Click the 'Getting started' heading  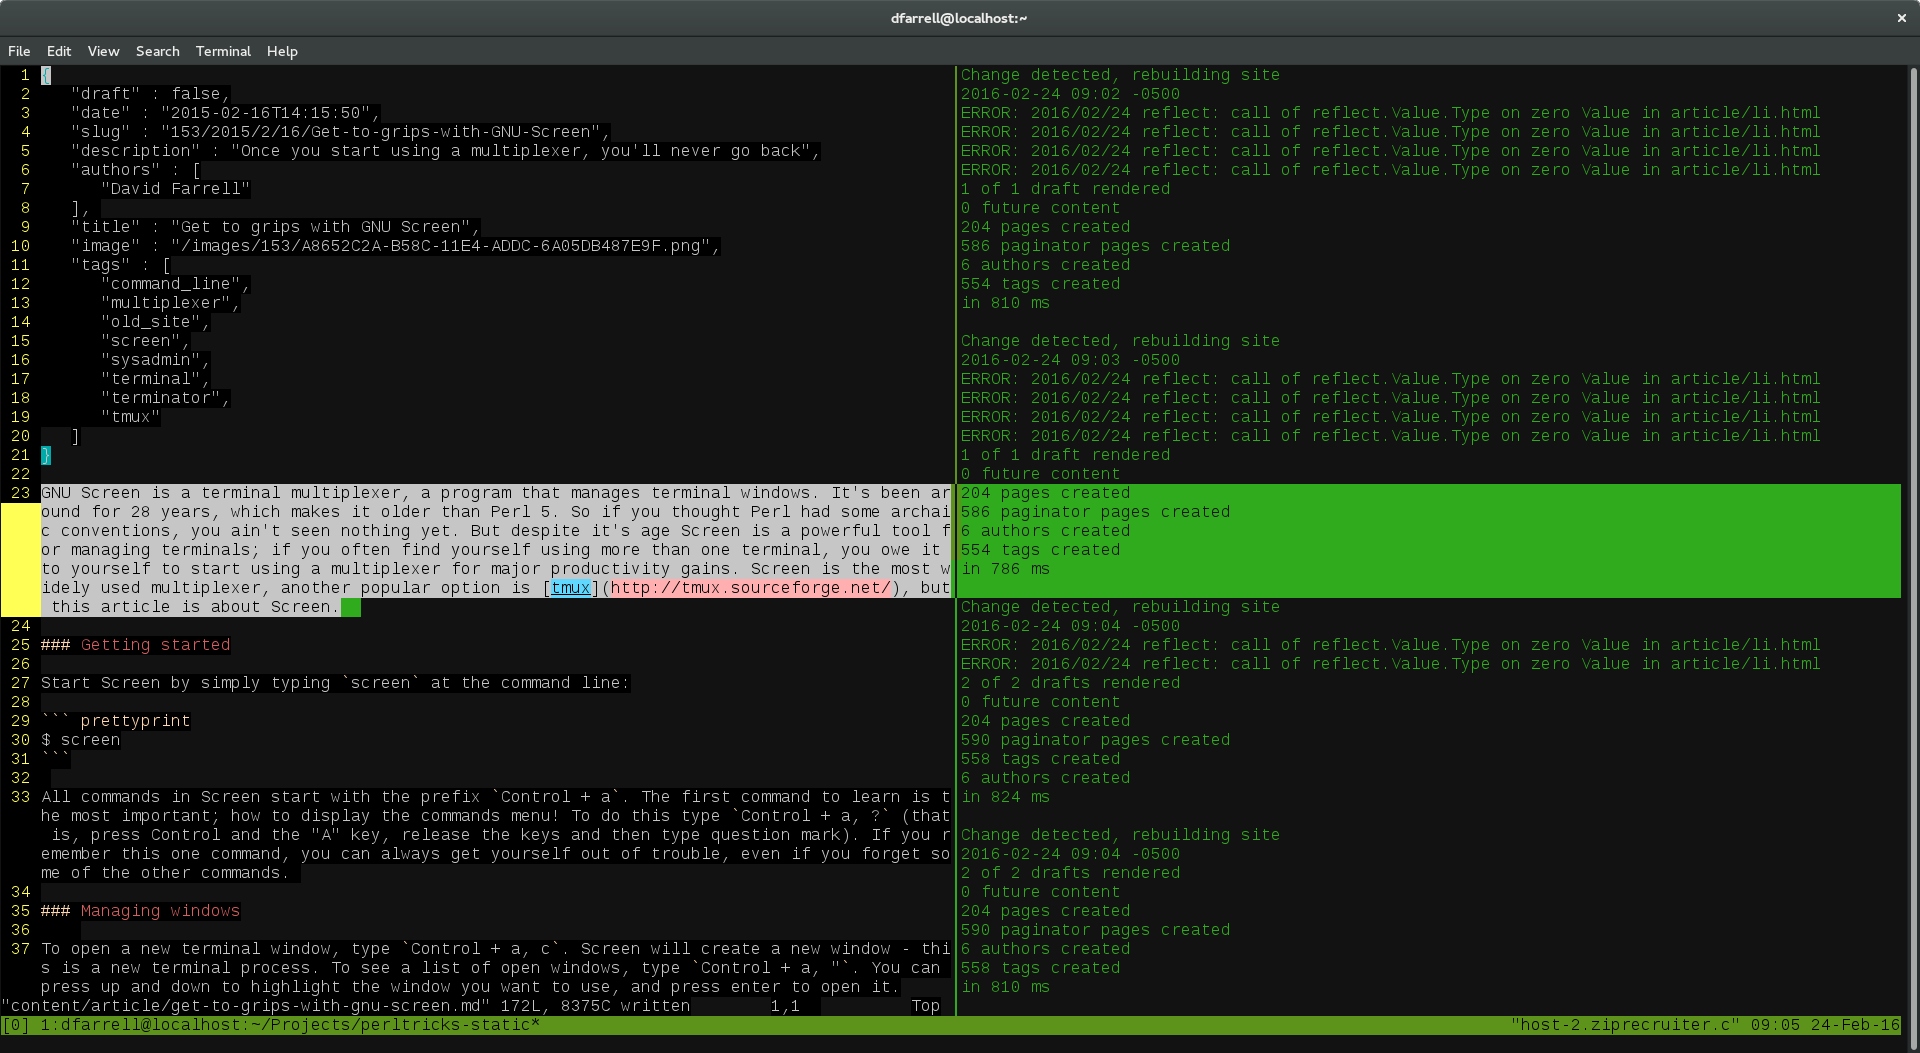tap(155, 645)
